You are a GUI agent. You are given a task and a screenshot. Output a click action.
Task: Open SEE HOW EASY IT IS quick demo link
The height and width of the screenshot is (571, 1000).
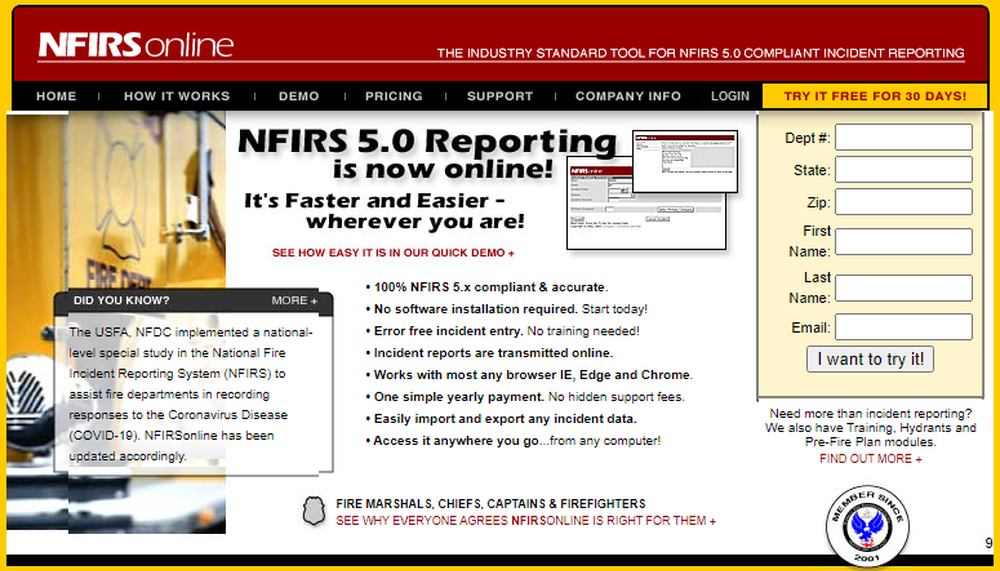tap(393, 253)
